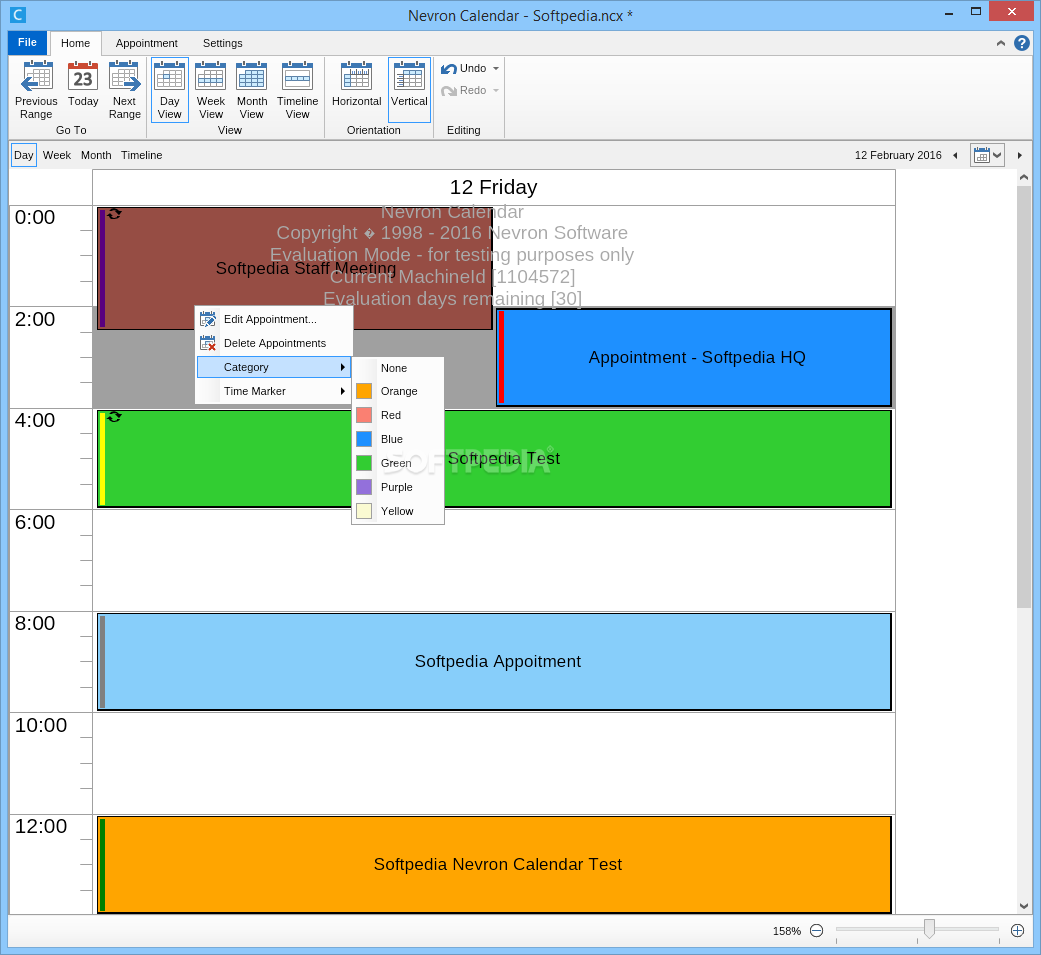
Task: Select the Week tab below ribbon
Action: (x=57, y=155)
